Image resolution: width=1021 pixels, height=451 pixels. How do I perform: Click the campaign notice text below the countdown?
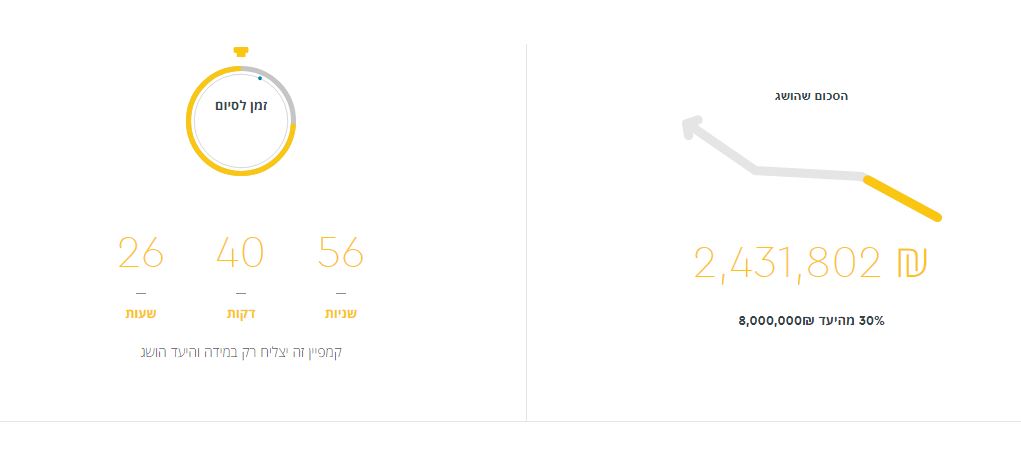241,352
